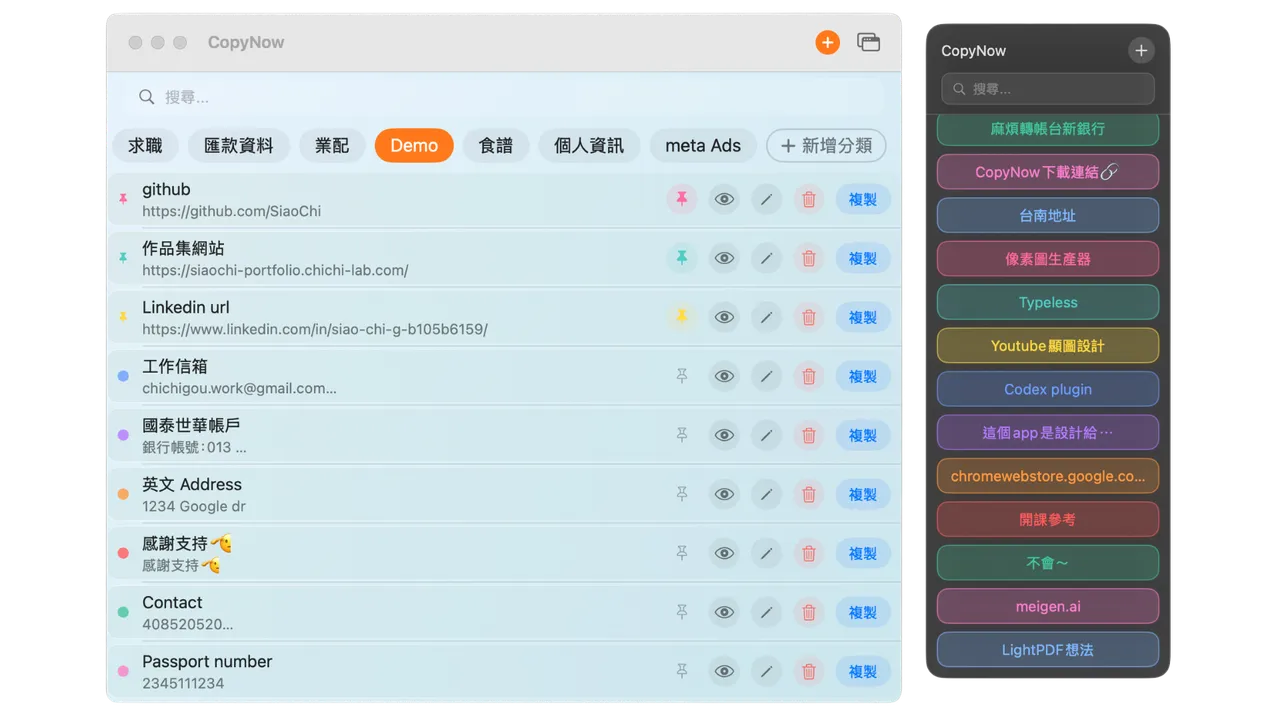The image size is (1280, 720).
Task: Pin the Contact entry
Action: coord(682,612)
